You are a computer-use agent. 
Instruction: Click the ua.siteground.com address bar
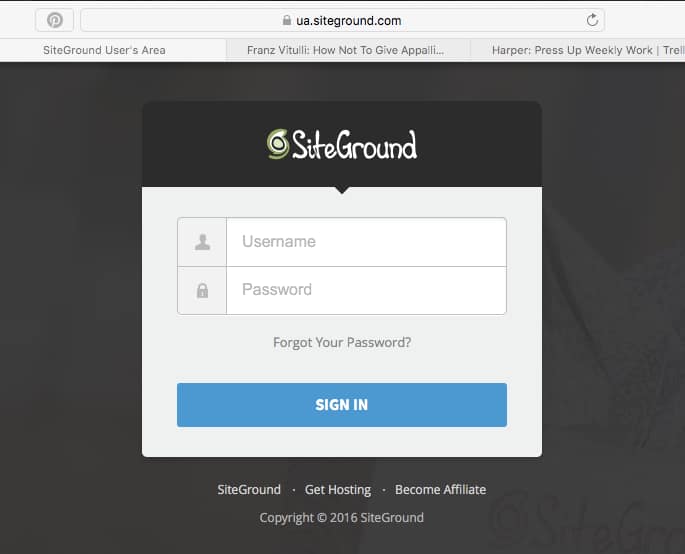coord(342,20)
